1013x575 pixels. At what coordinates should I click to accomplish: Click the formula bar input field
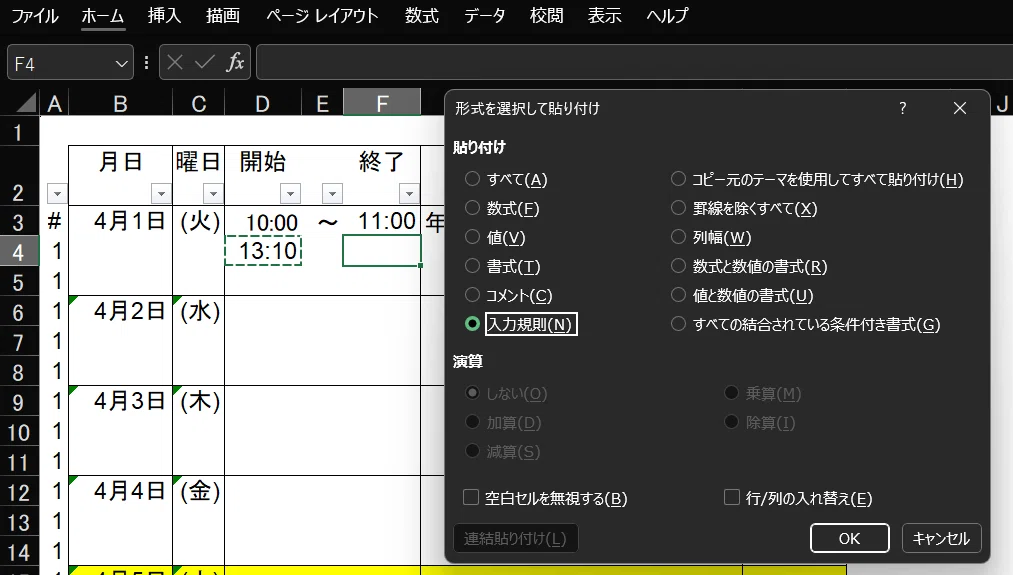click(x=634, y=63)
